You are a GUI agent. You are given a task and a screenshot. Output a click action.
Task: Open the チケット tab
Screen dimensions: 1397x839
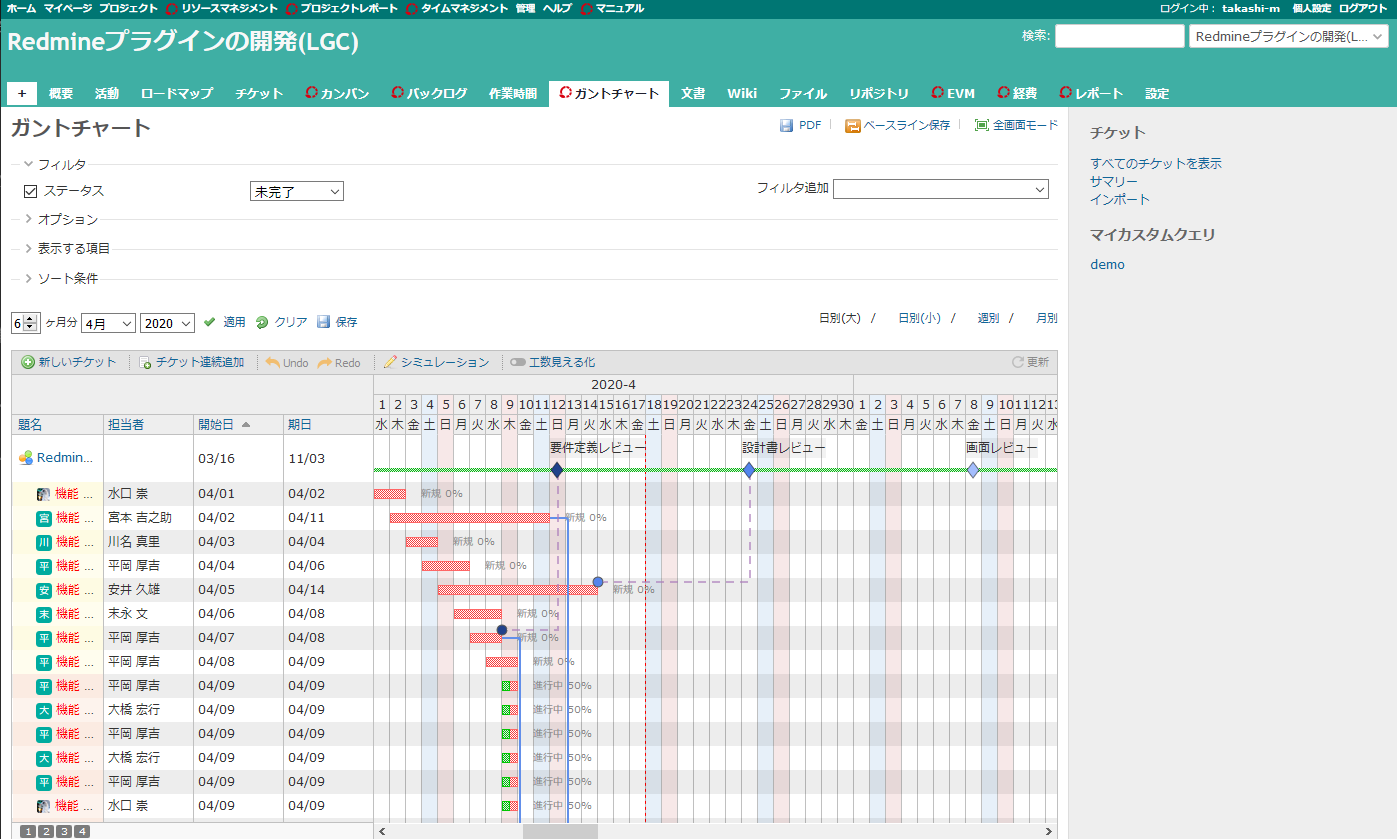click(259, 93)
